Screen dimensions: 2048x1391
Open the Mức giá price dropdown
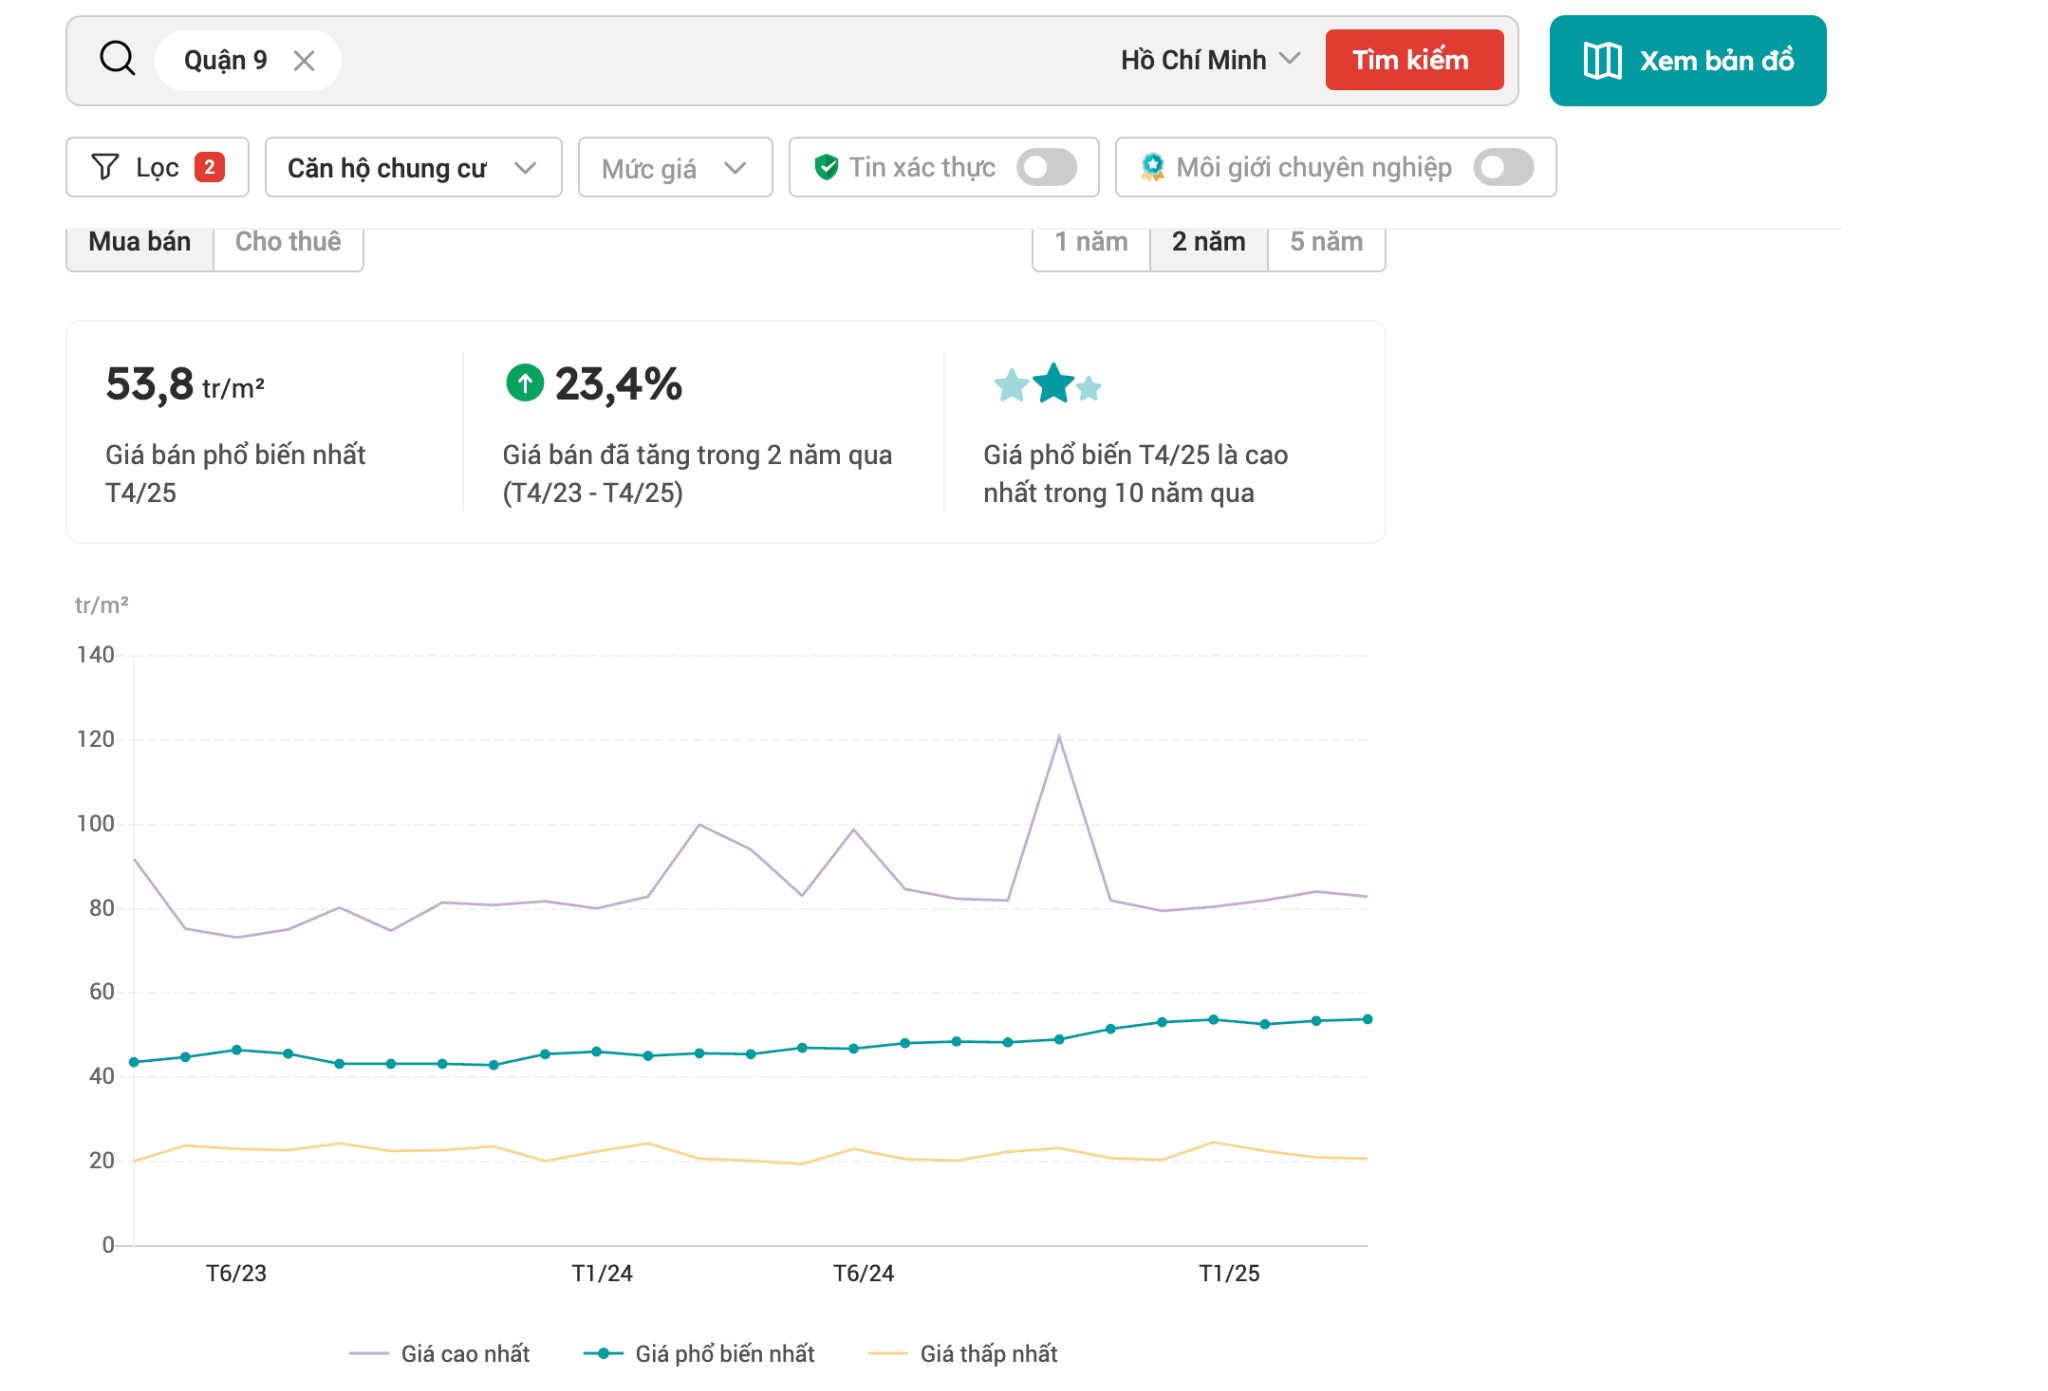pos(674,168)
